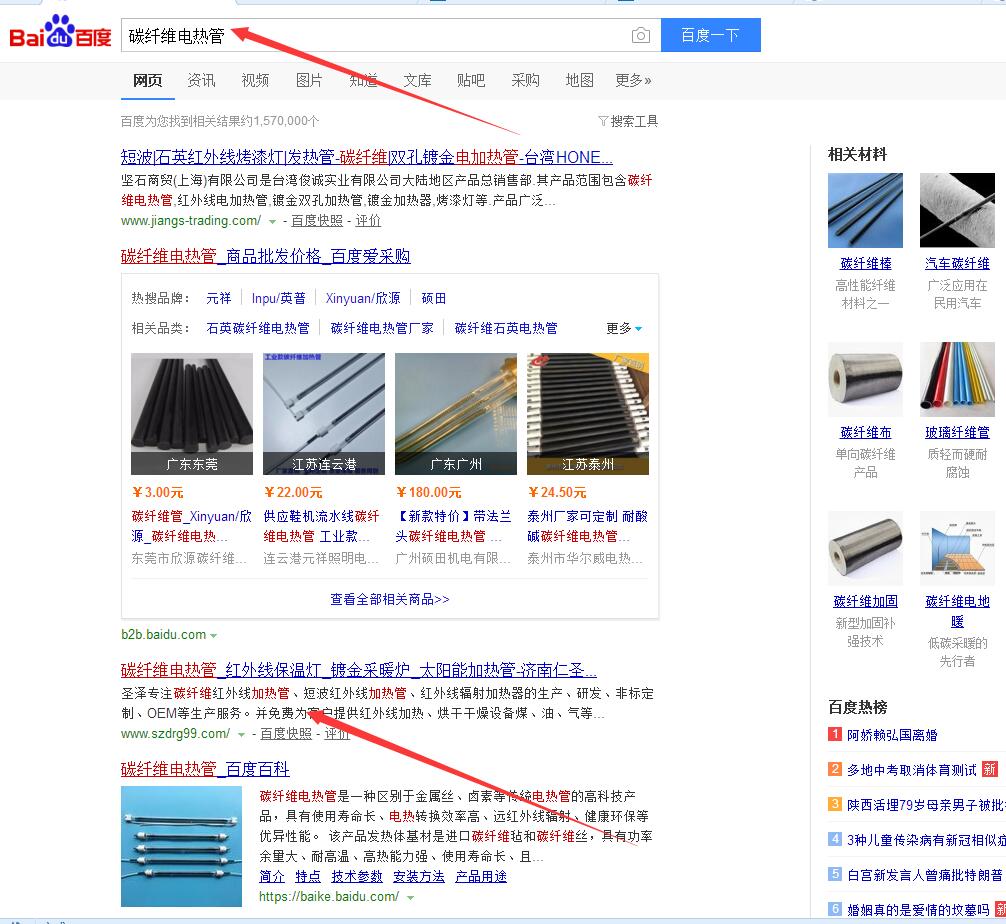Open 碳纤维电热管_百度百科 result title
Viewport: 1006px width, 924px height.
coord(205,769)
